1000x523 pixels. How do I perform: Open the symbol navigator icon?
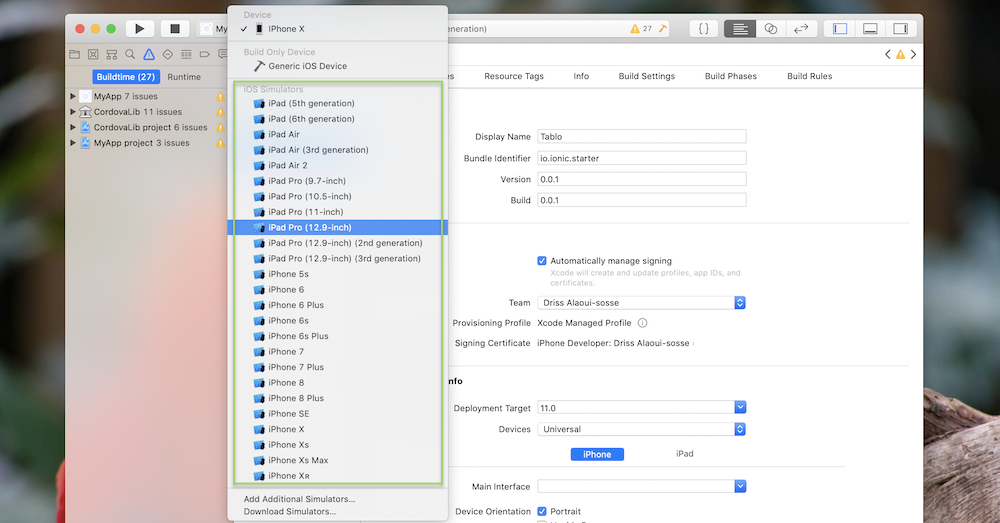point(112,54)
